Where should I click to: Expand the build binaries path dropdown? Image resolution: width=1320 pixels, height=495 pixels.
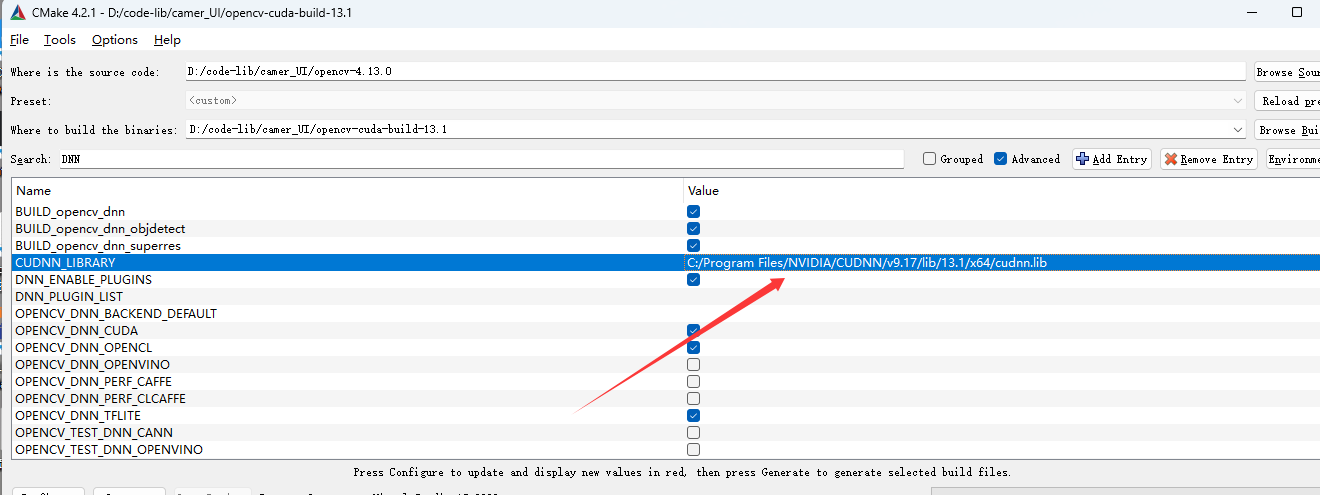1238,130
